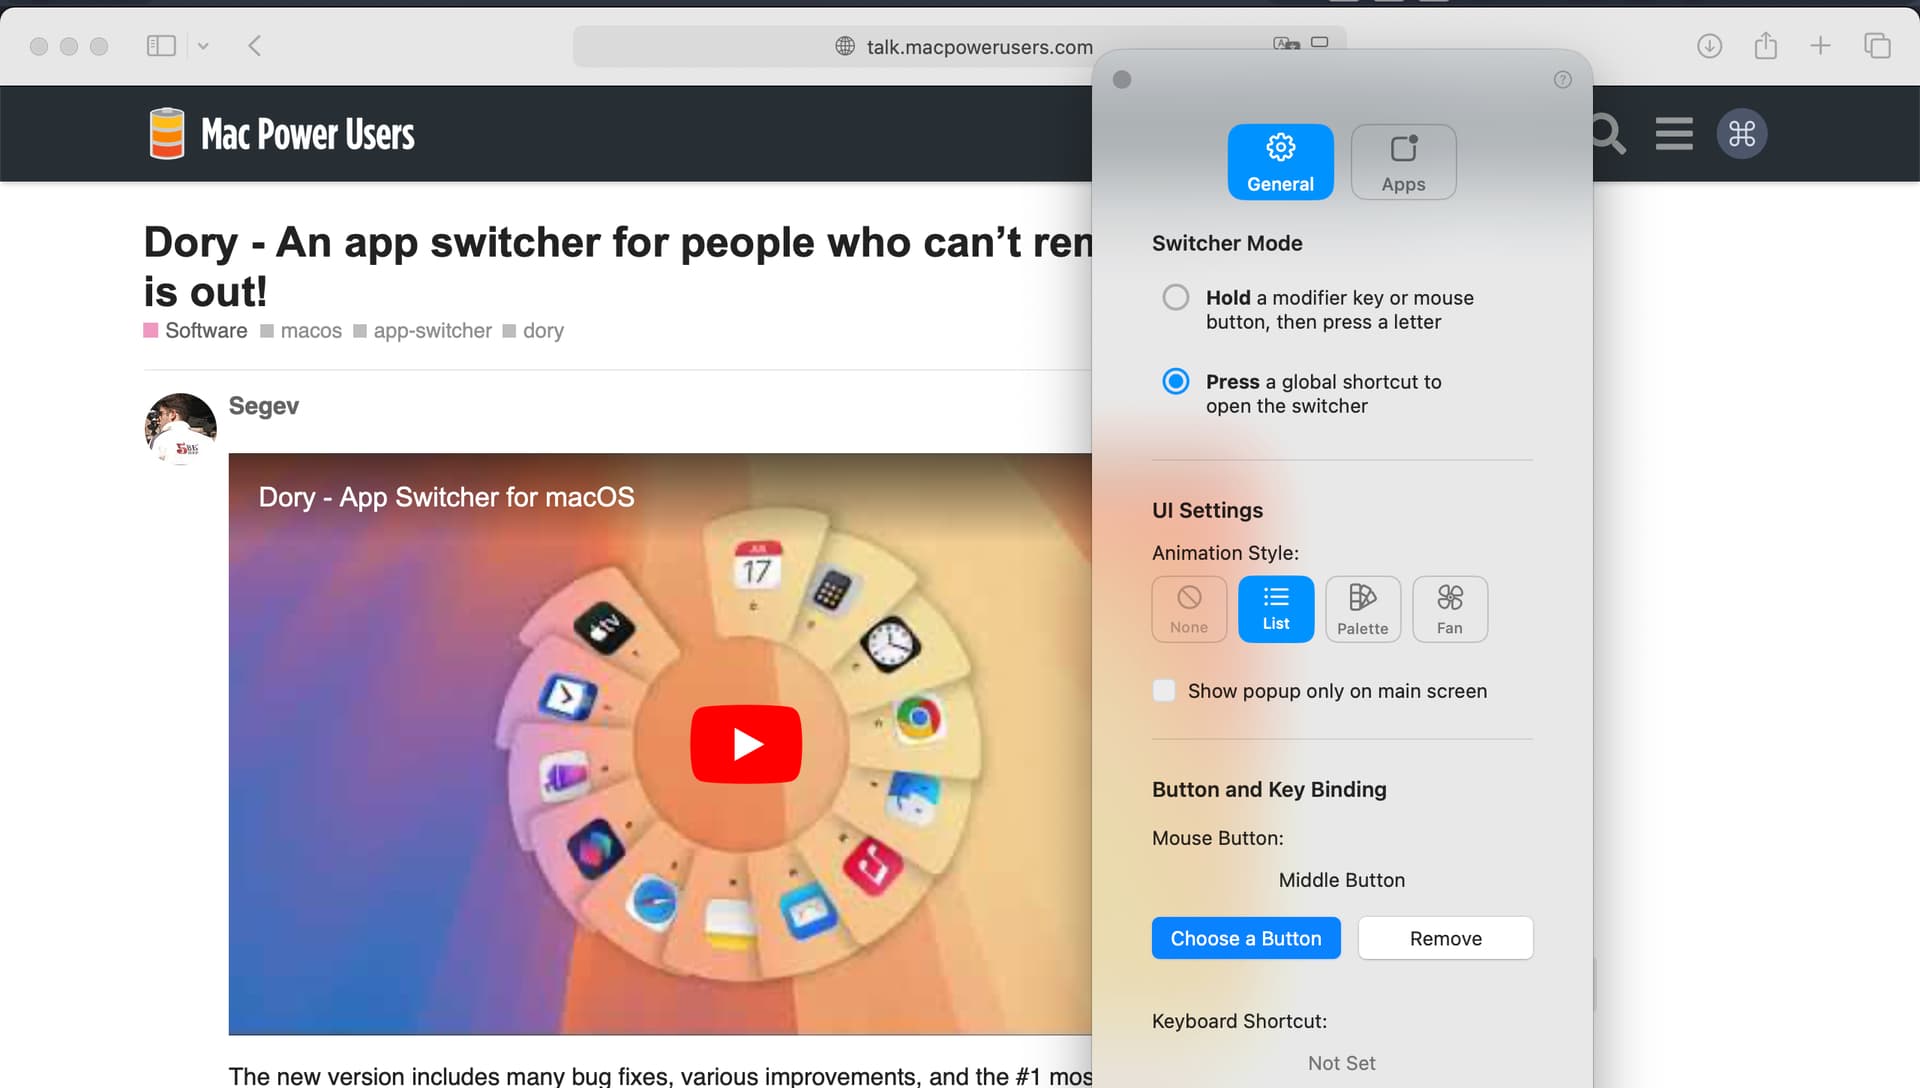Screen dimensions: 1920x1088
Task: Open the forum hamburger menu
Action: click(1674, 134)
